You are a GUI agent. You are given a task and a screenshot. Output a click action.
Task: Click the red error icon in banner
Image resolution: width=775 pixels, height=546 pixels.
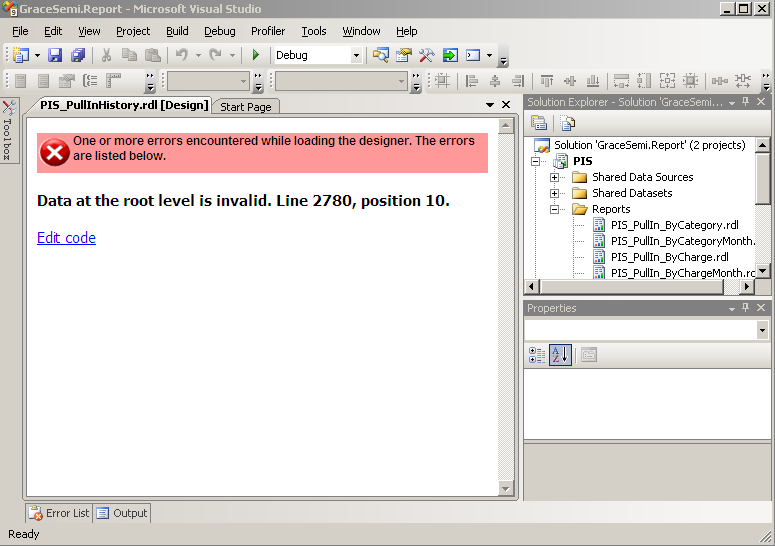[x=54, y=152]
